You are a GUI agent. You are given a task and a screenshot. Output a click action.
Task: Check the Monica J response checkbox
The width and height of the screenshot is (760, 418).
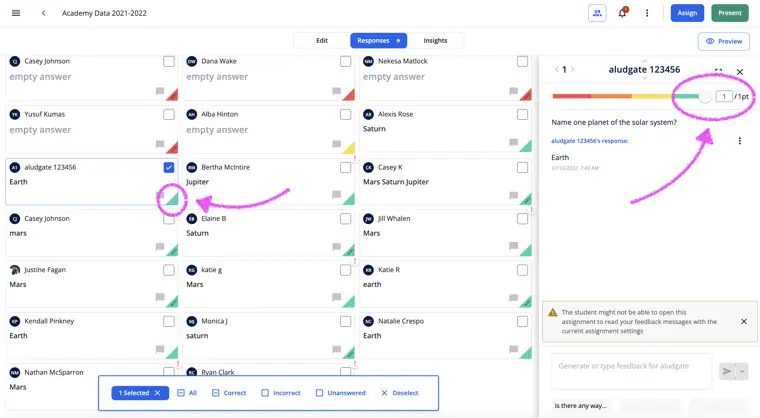coord(346,322)
